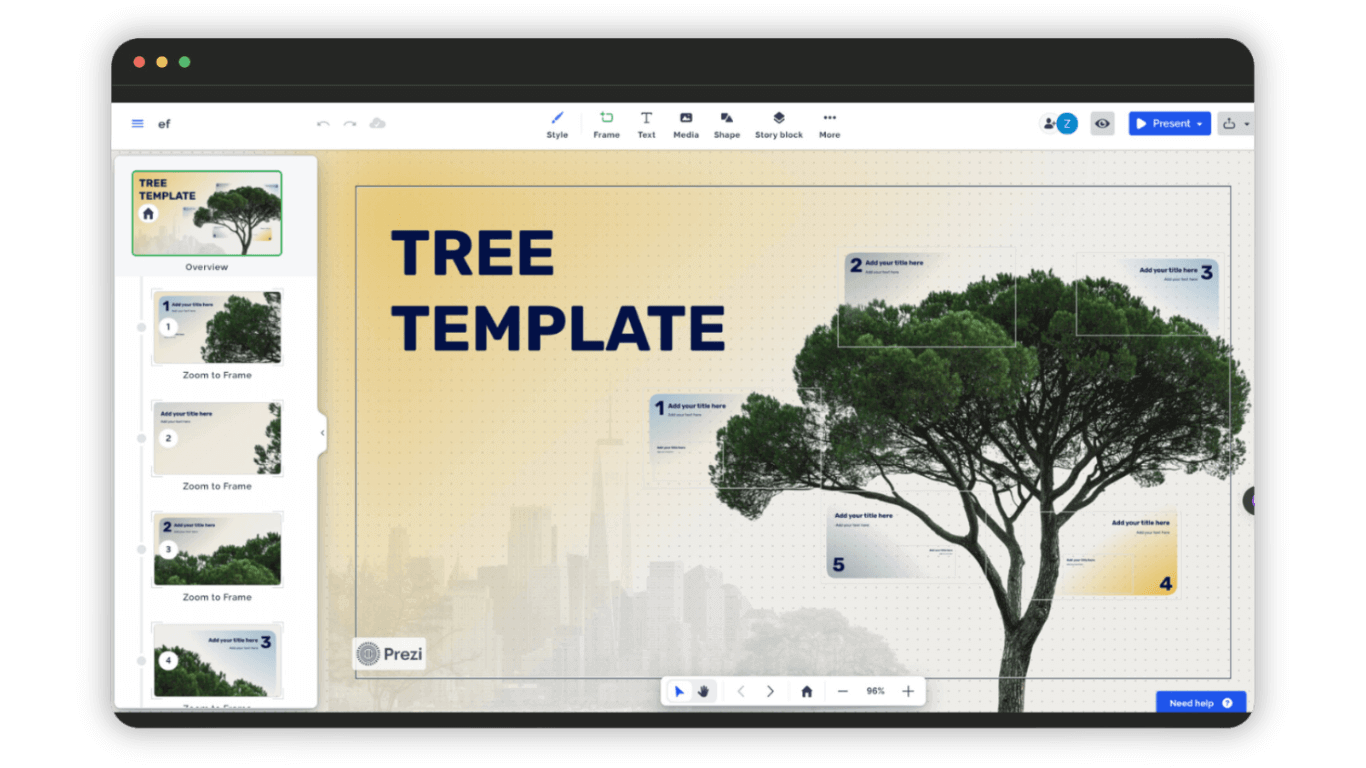Insert text with the Text tool
Screen dimensions: 1366x768
(646, 124)
